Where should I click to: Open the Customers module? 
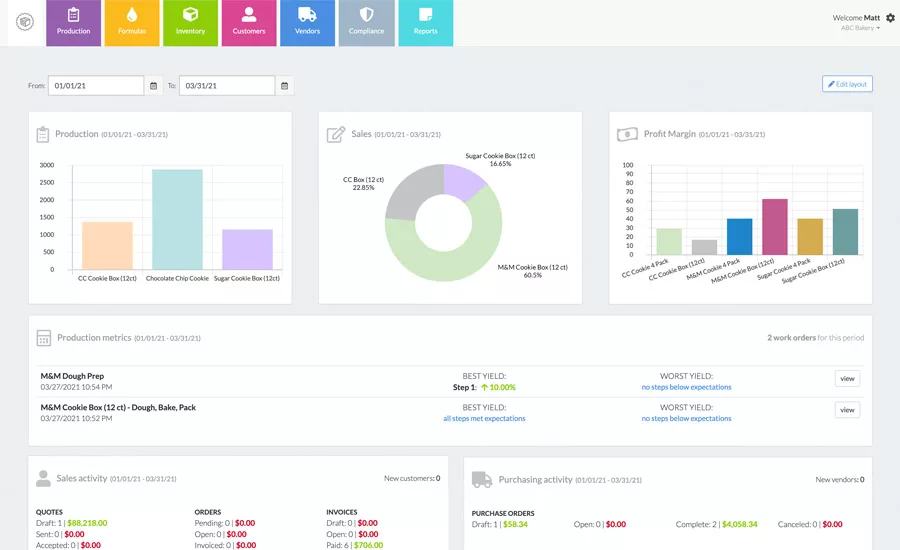(249, 22)
